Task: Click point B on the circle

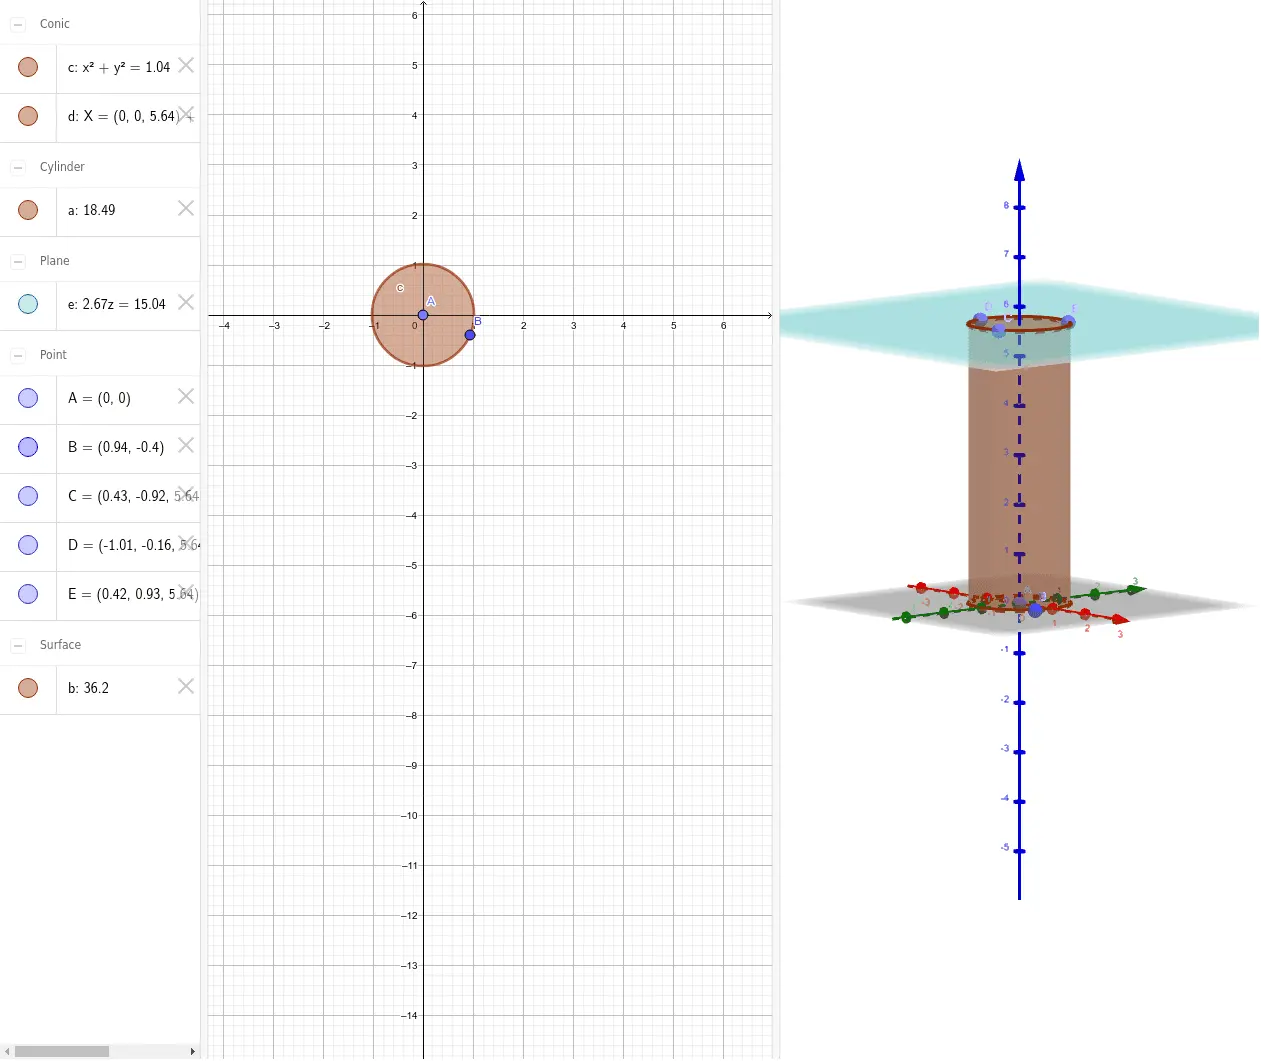Action: [470, 334]
